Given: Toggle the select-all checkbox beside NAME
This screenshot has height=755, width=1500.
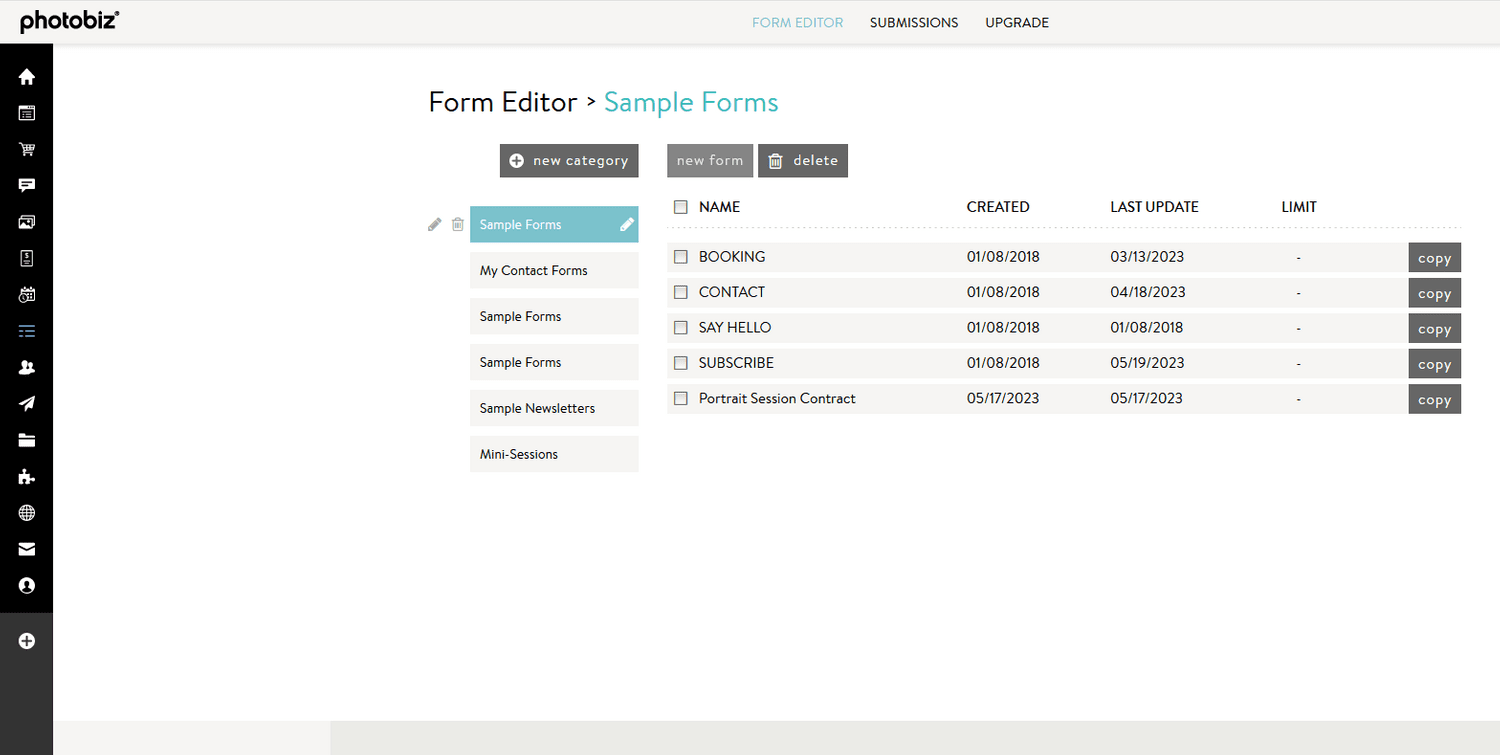Looking at the screenshot, I should (x=681, y=207).
